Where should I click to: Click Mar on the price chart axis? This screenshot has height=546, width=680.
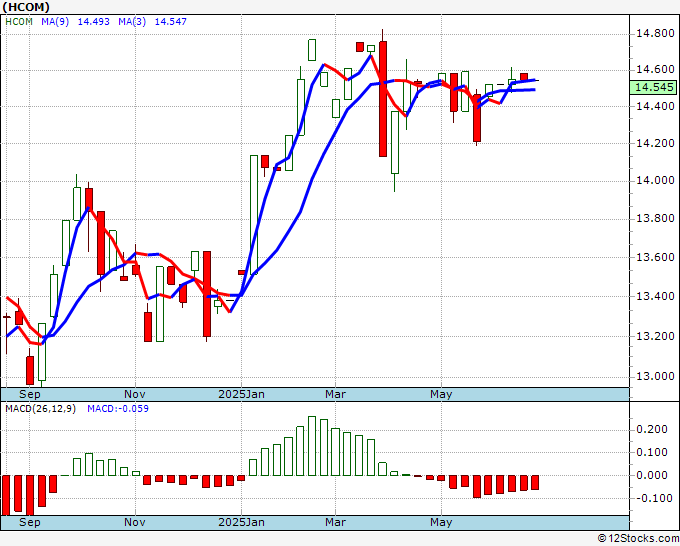point(335,394)
